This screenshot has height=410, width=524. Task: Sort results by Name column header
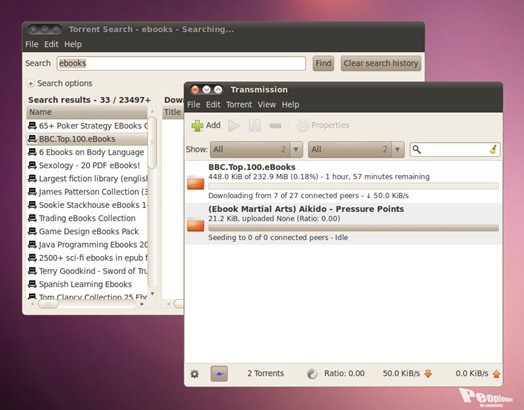pos(87,112)
